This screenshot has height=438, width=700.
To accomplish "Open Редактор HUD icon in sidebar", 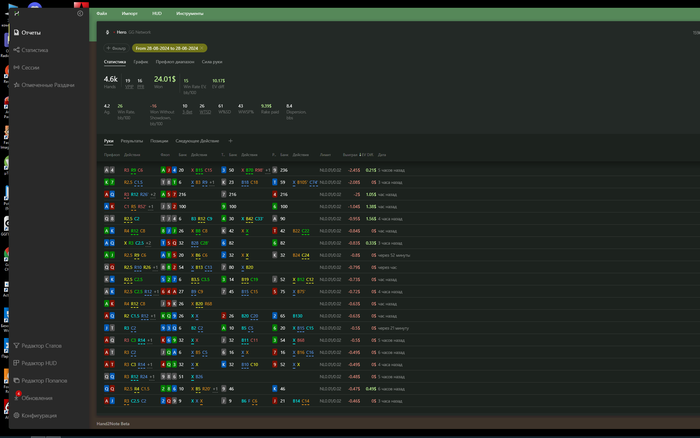I will click(x=17, y=363).
